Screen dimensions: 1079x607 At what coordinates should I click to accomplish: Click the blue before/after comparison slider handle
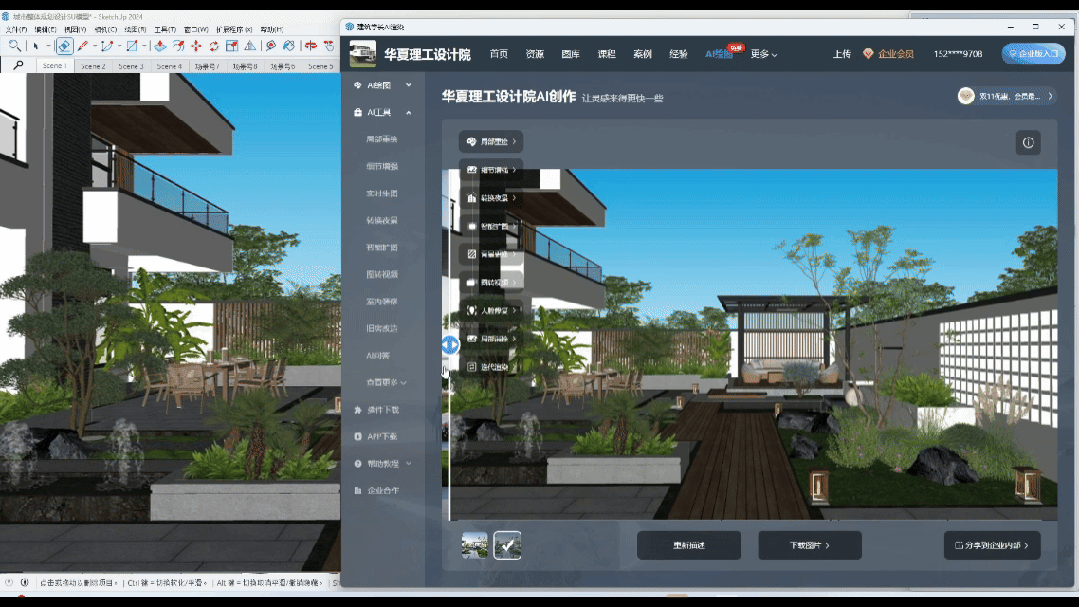(450, 345)
